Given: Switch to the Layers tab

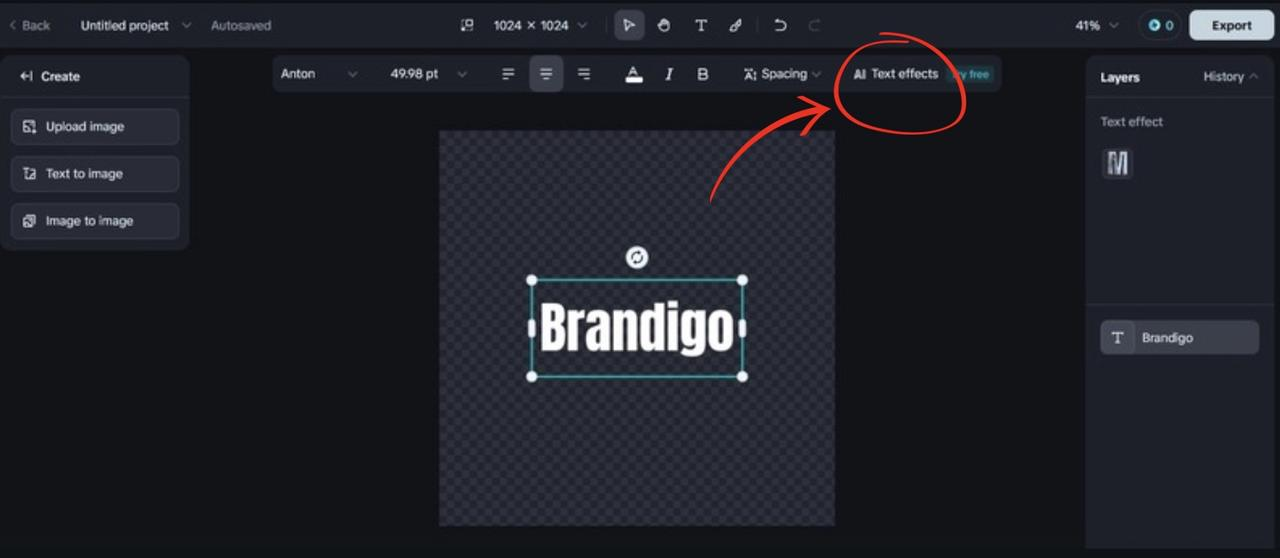Looking at the screenshot, I should pos(1120,77).
